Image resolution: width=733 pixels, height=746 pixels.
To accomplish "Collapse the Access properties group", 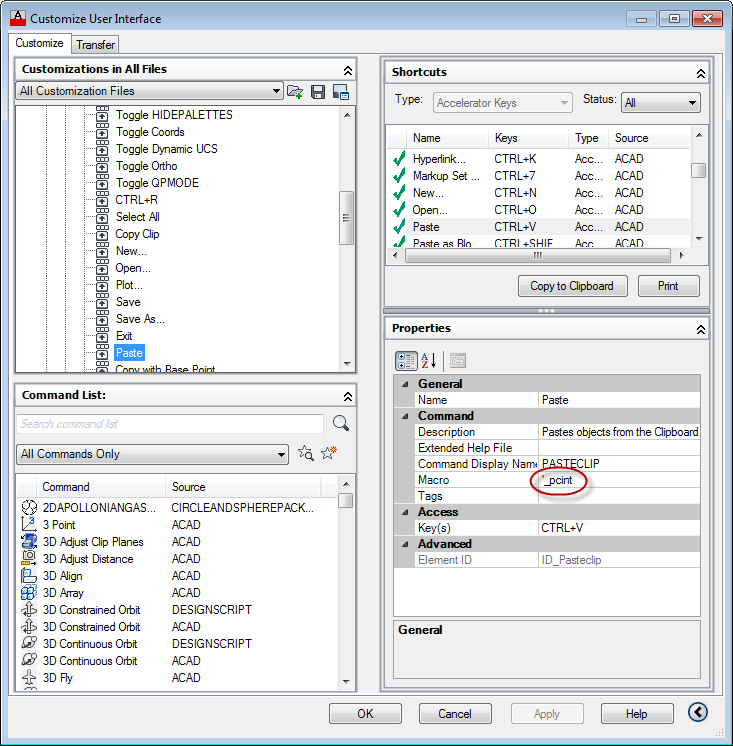I will [x=405, y=512].
